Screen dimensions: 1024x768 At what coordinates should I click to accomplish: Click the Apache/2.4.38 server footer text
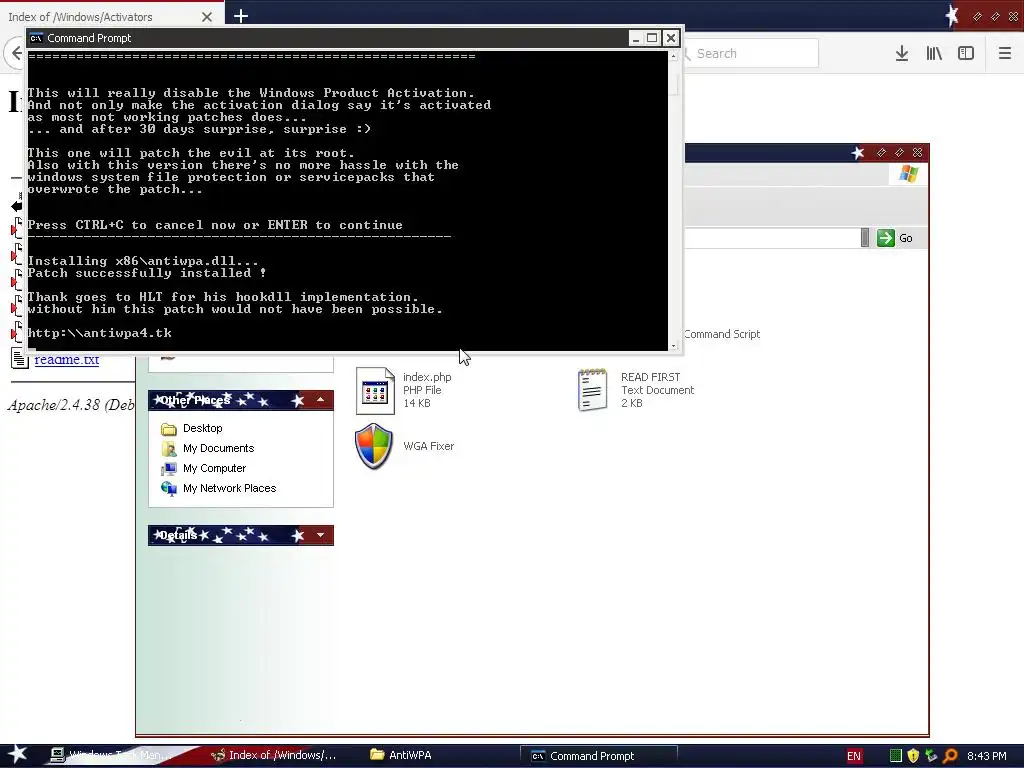71,405
